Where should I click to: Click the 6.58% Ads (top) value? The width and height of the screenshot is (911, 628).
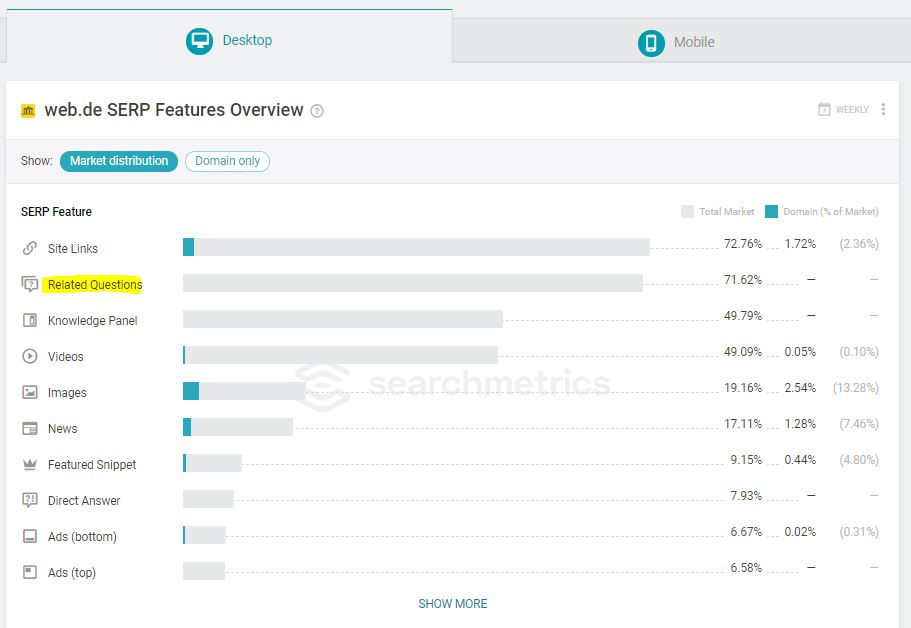pos(746,568)
